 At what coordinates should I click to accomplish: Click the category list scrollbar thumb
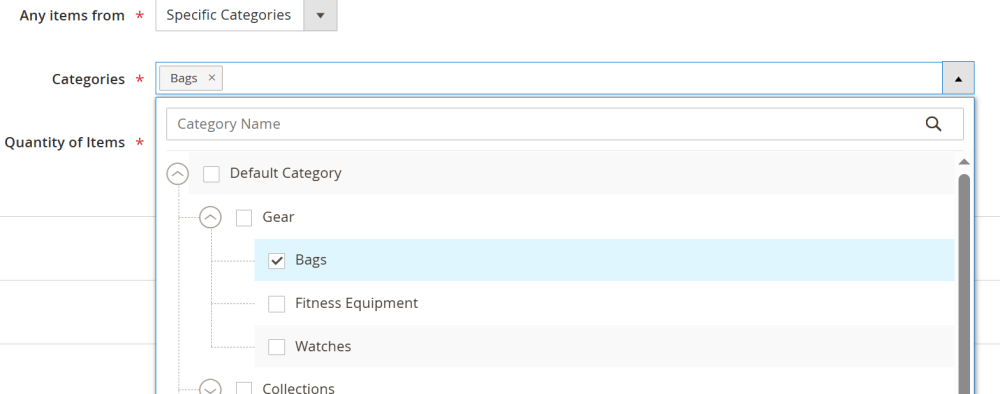pyautogui.click(x=964, y=284)
